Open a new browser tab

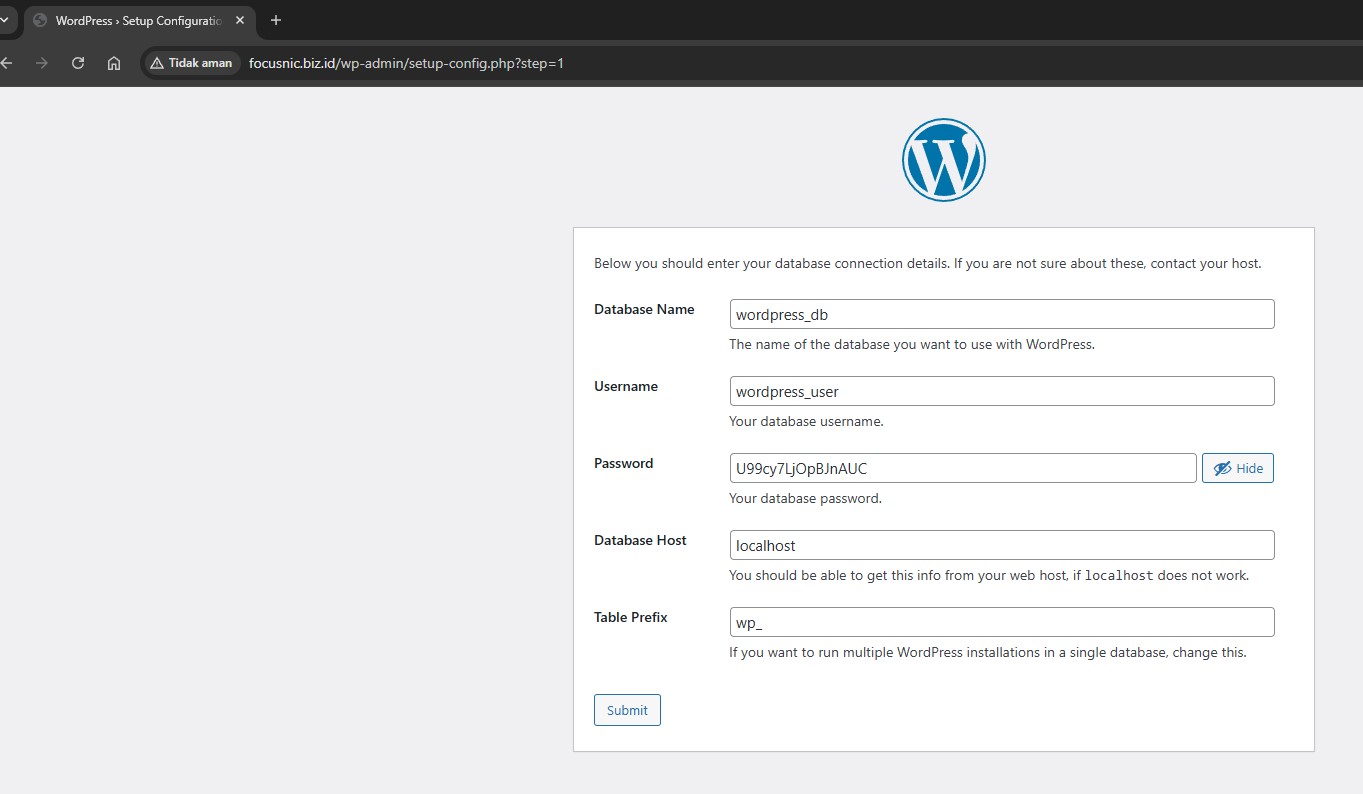tap(276, 20)
